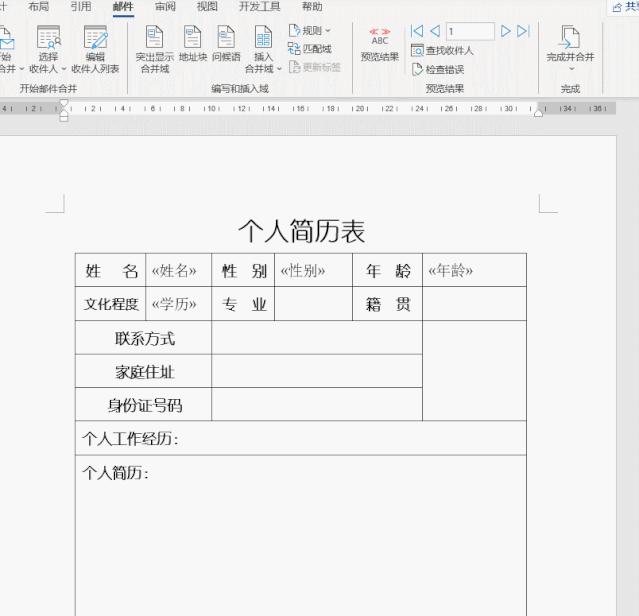Open the 开发工具 developer tab
This screenshot has height=616, width=639.
260,7
